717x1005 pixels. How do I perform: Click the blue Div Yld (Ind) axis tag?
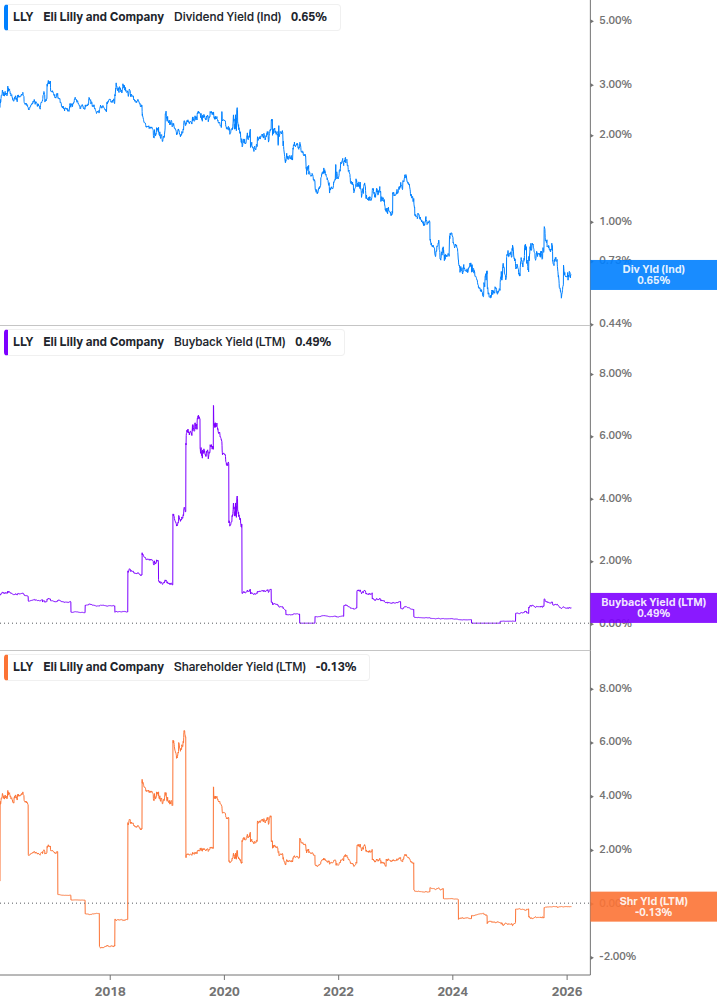point(654,275)
